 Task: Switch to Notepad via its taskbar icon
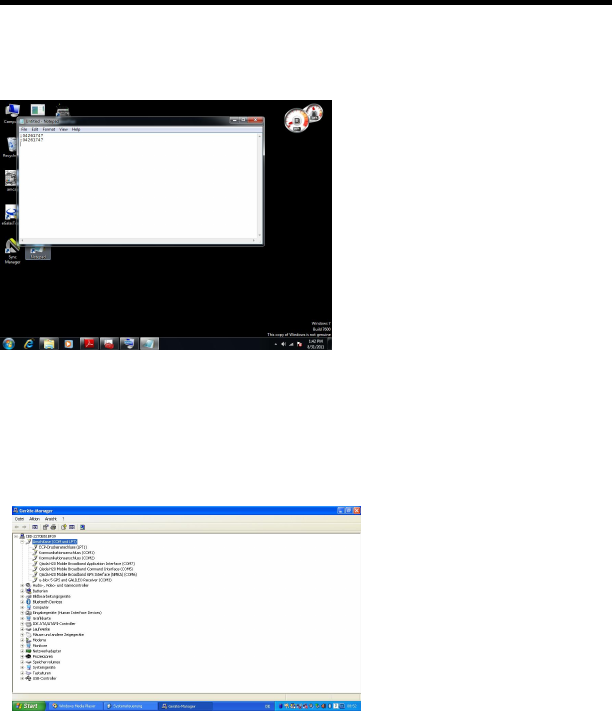click(x=149, y=344)
